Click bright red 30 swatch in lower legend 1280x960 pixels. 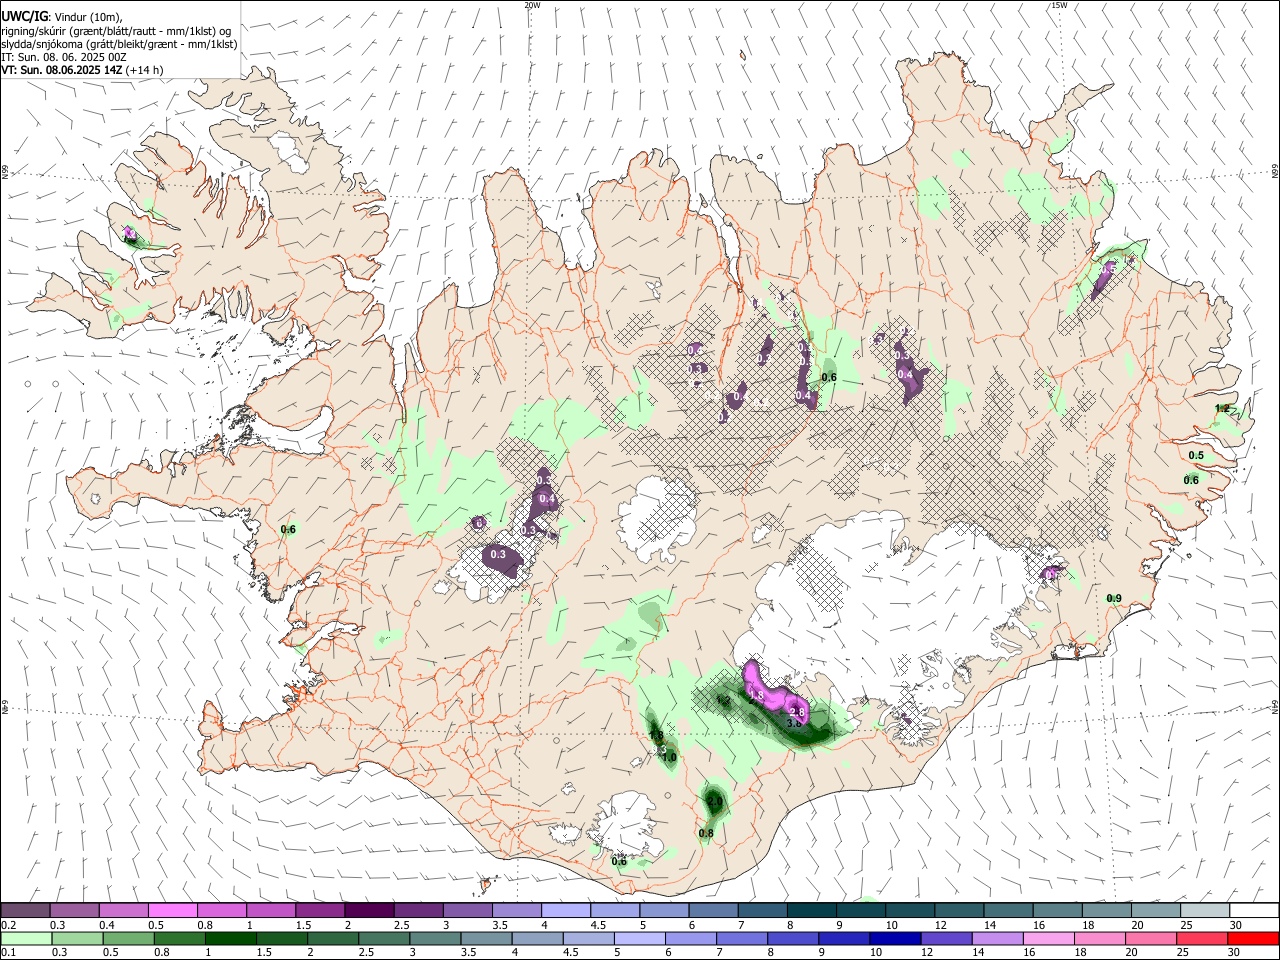point(1254,938)
